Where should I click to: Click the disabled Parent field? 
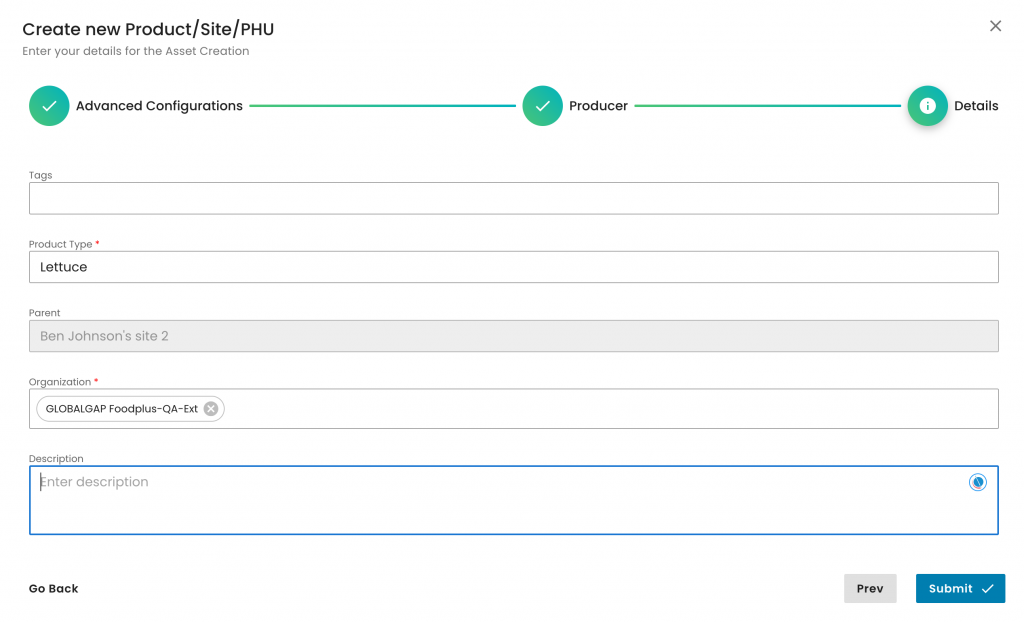pos(513,336)
